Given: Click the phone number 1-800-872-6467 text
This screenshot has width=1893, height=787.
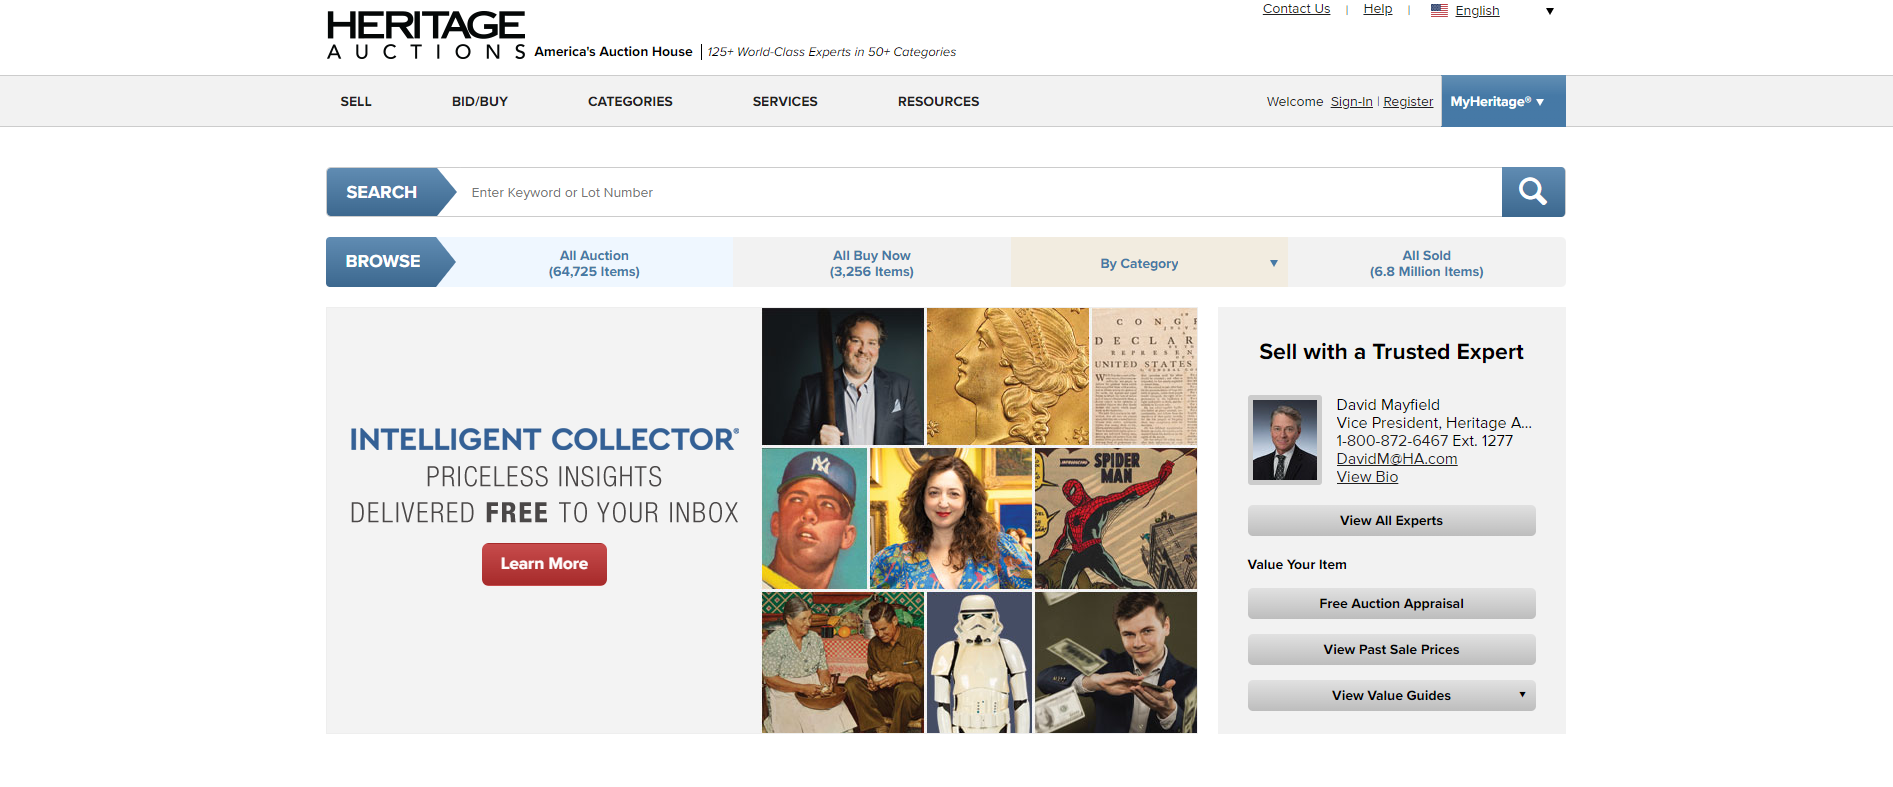Looking at the screenshot, I should 1392,441.
